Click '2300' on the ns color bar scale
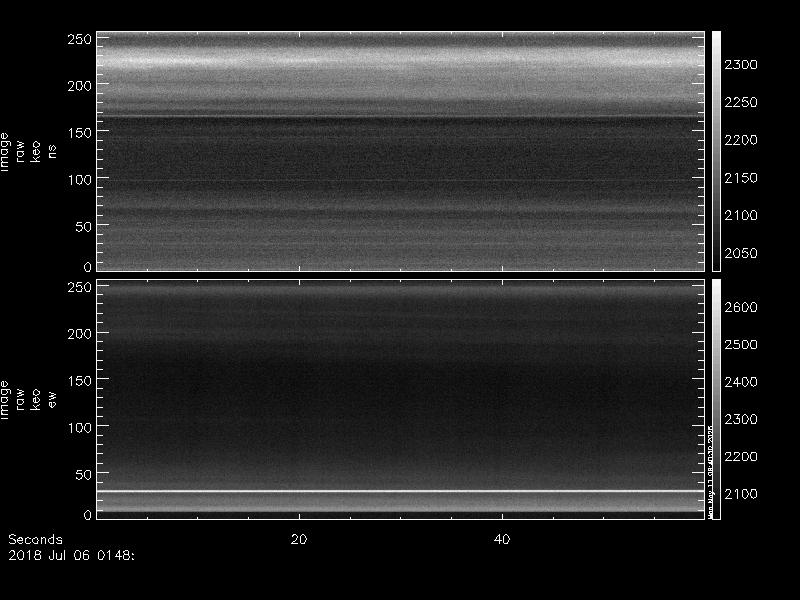The image size is (800, 600). coord(741,65)
